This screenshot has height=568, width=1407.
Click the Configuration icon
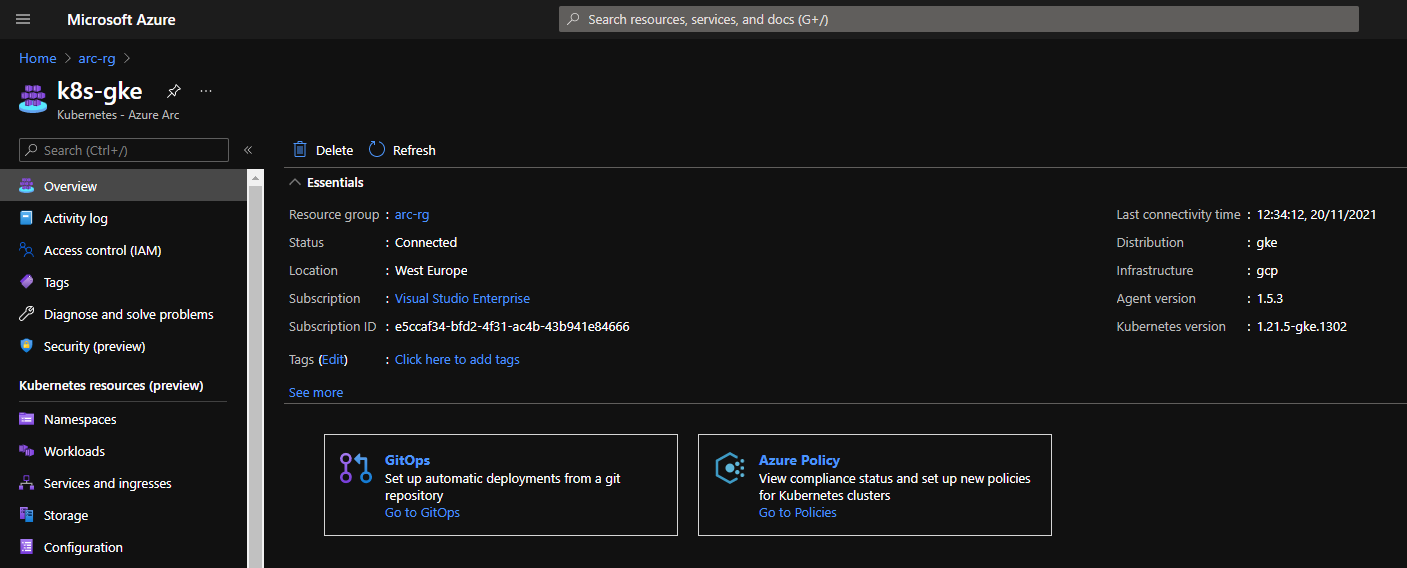(x=27, y=547)
